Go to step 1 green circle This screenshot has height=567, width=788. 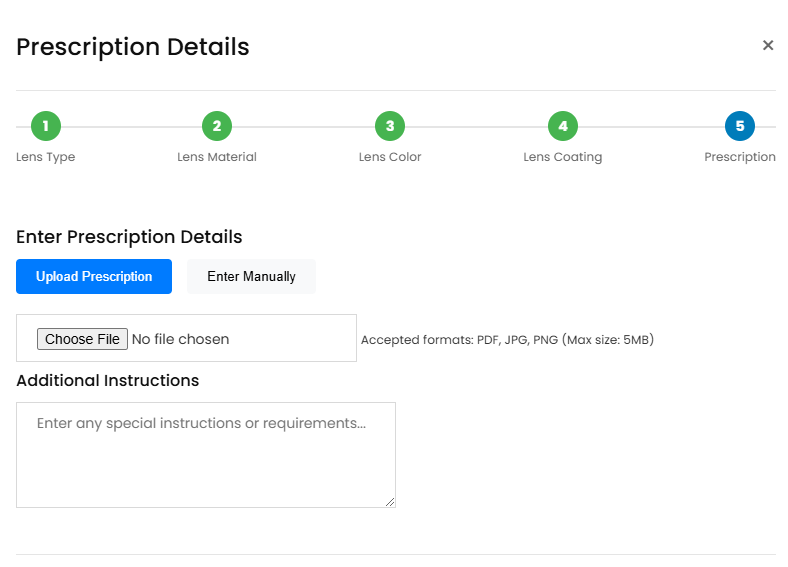pos(46,126)
